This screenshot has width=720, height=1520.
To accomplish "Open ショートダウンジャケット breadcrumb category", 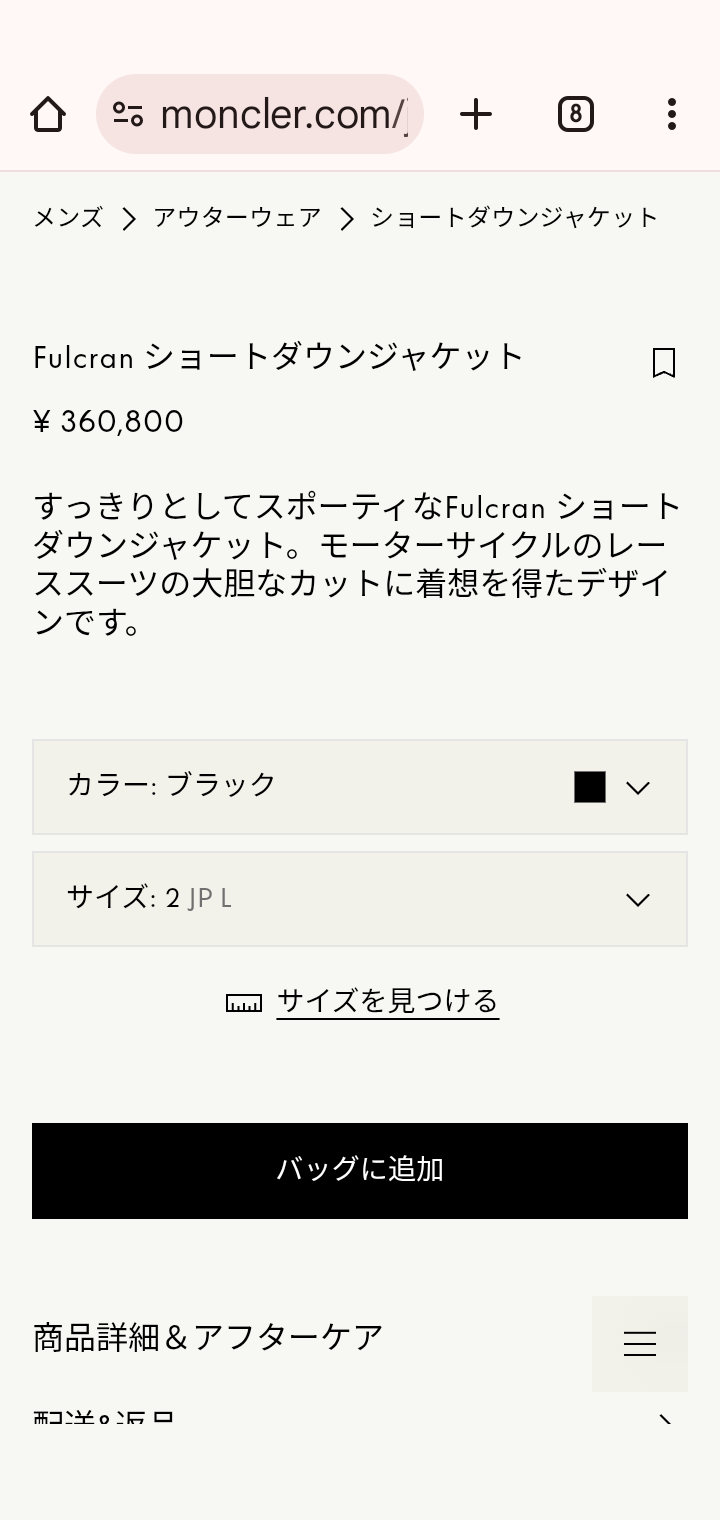I will coord(514,218).
